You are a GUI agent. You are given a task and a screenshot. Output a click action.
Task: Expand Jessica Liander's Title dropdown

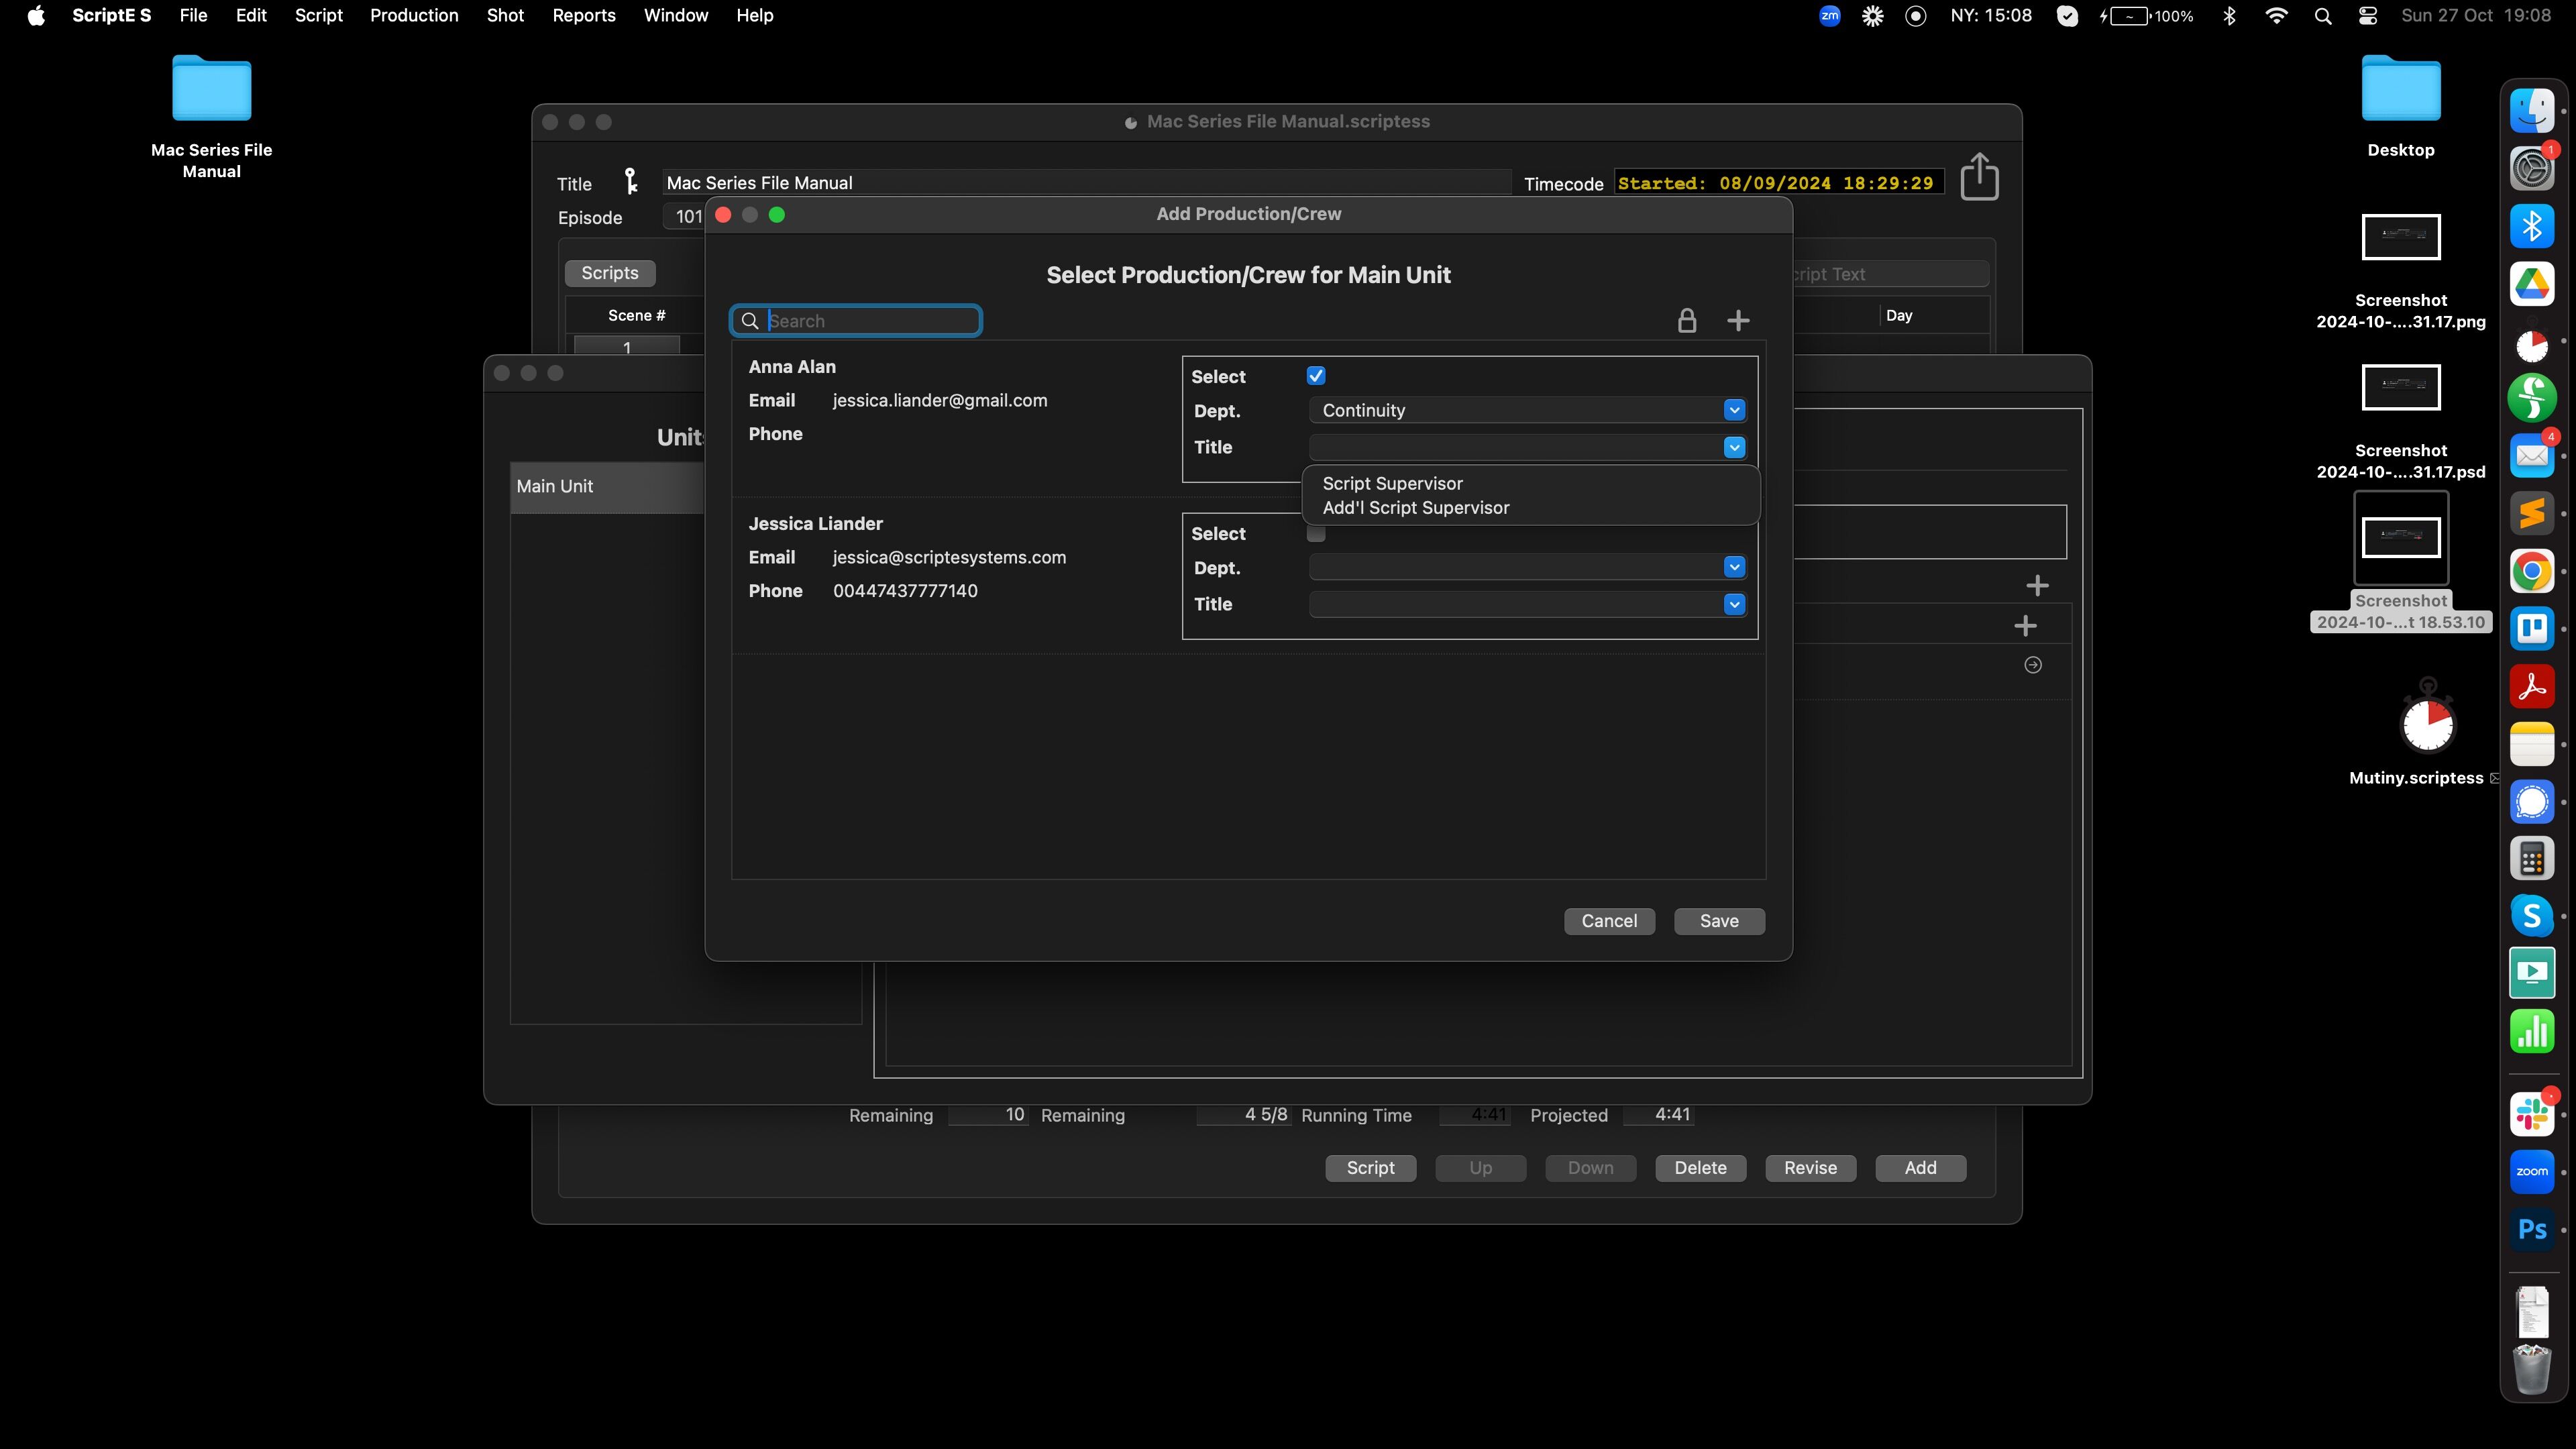(x=1734, y=604)
